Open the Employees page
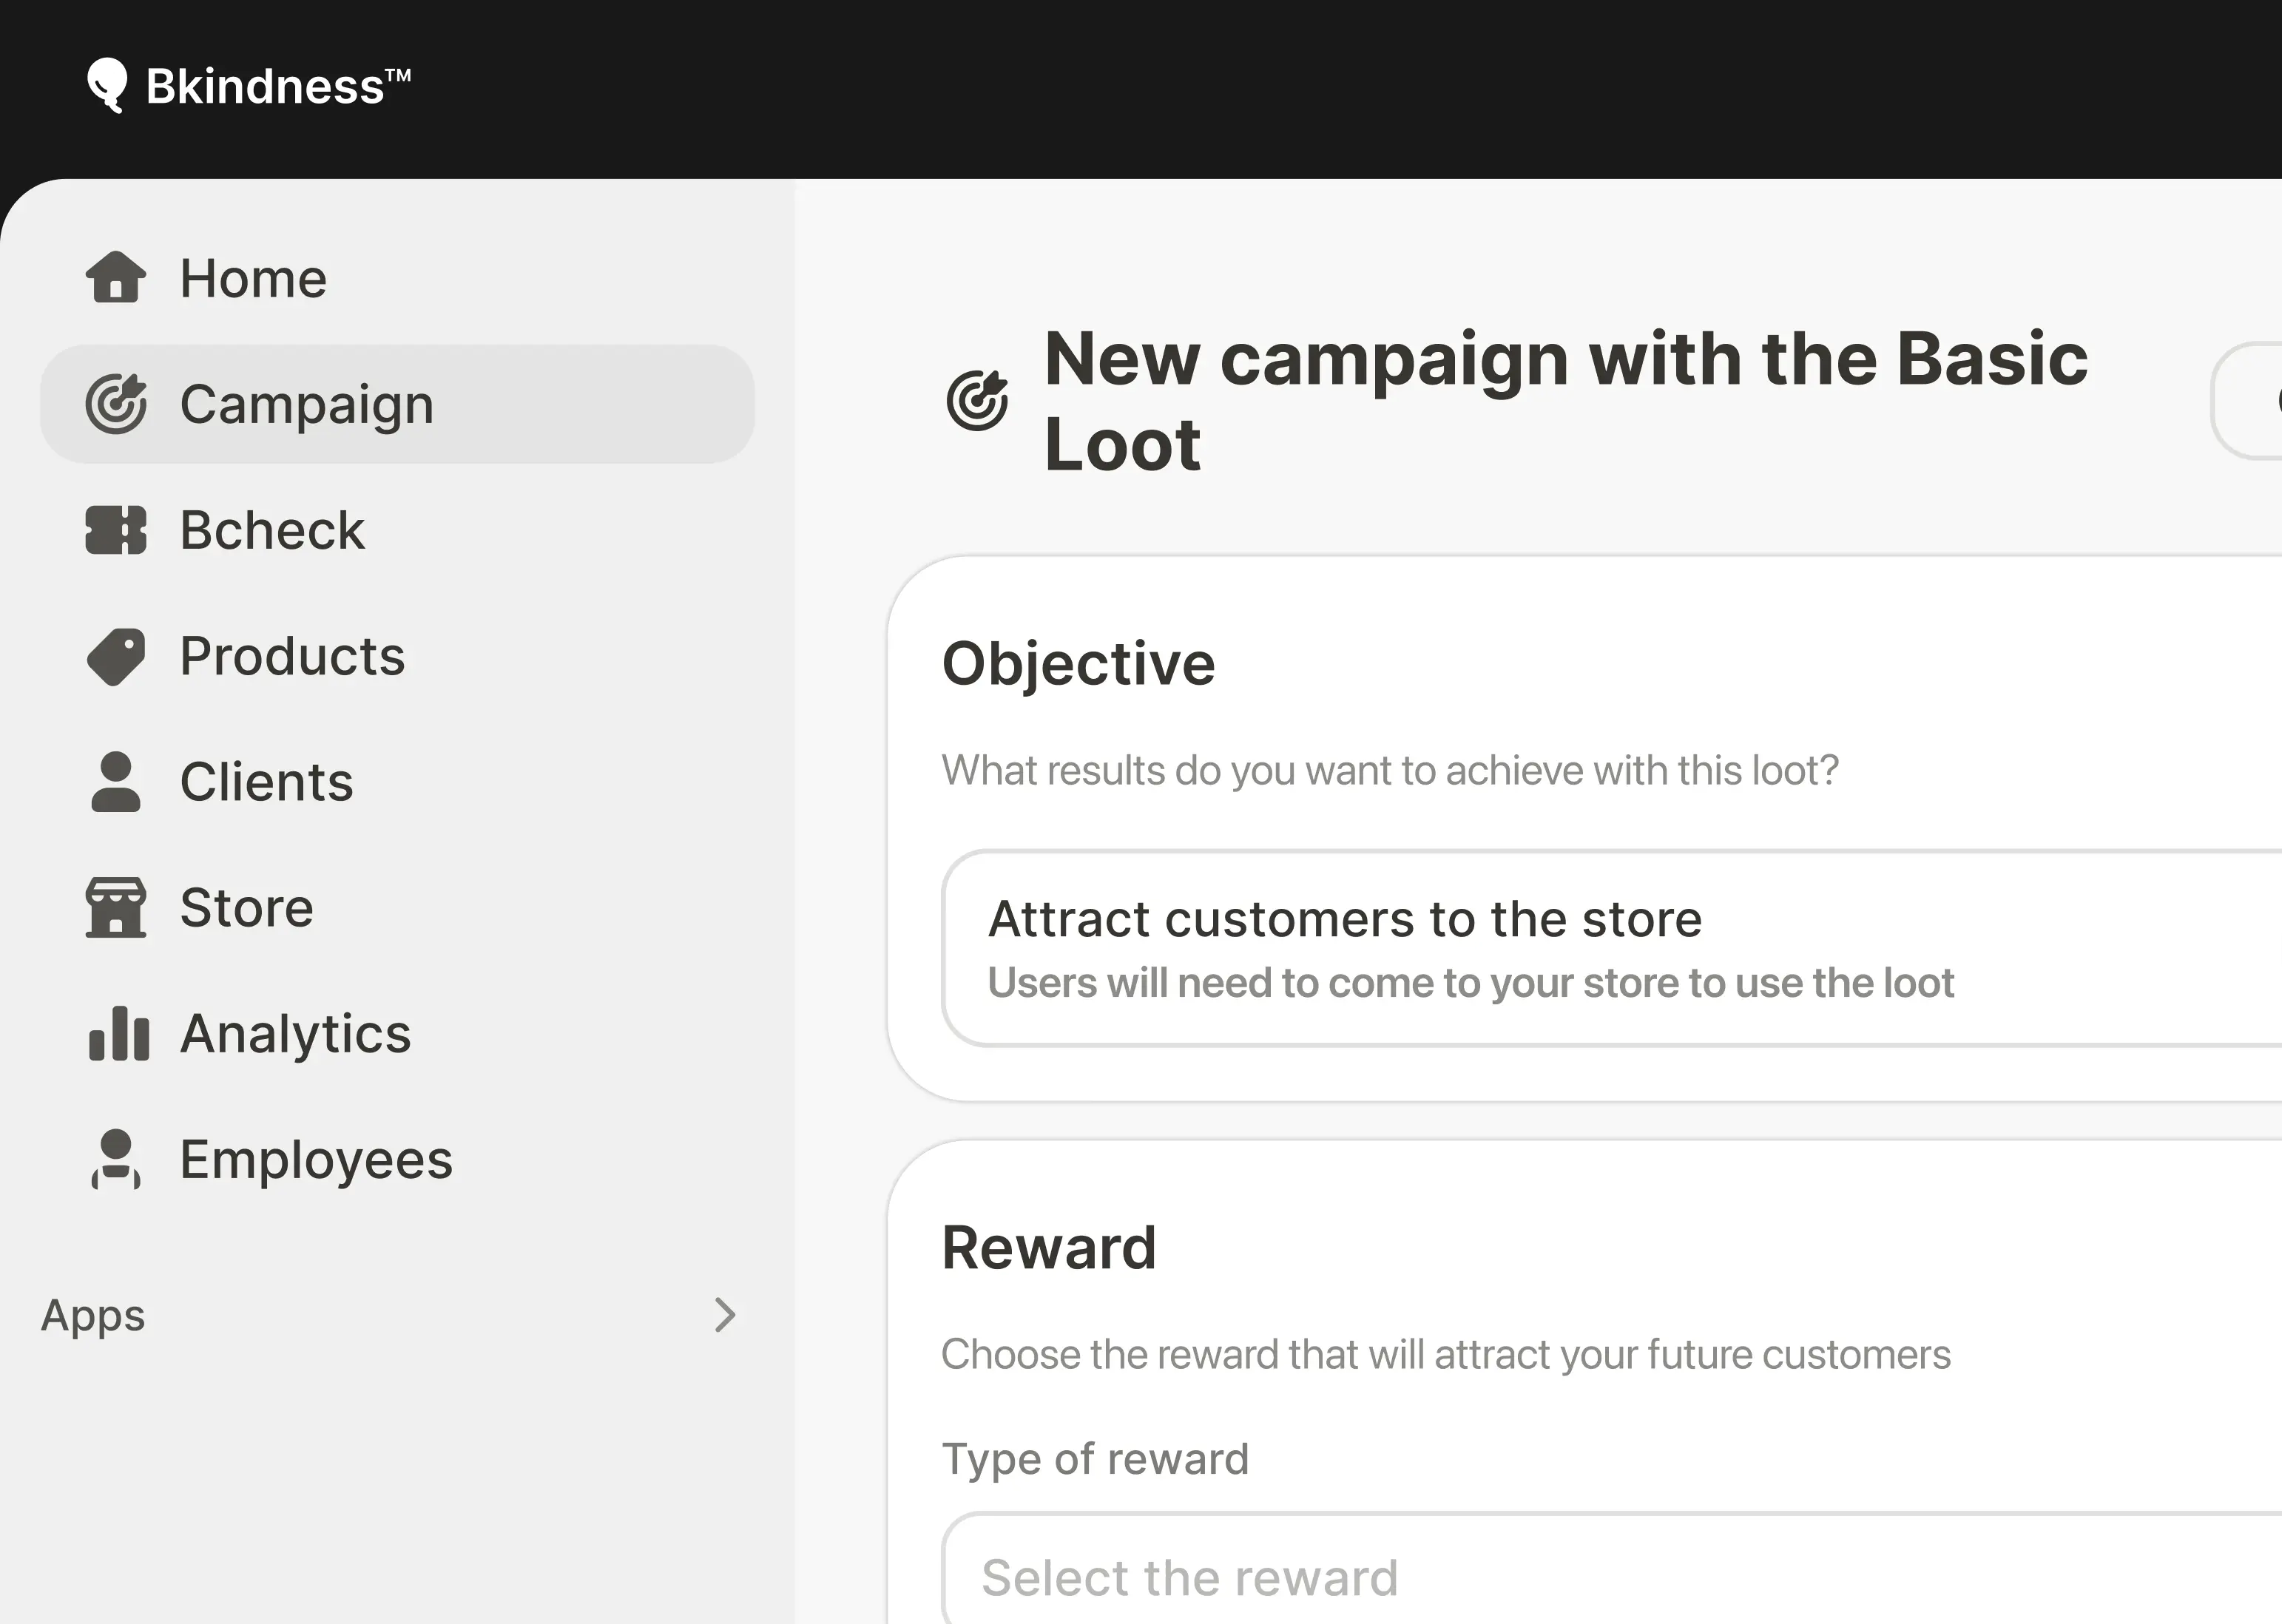This screenshot has width=2282, height=1624. pos(316,1159)
